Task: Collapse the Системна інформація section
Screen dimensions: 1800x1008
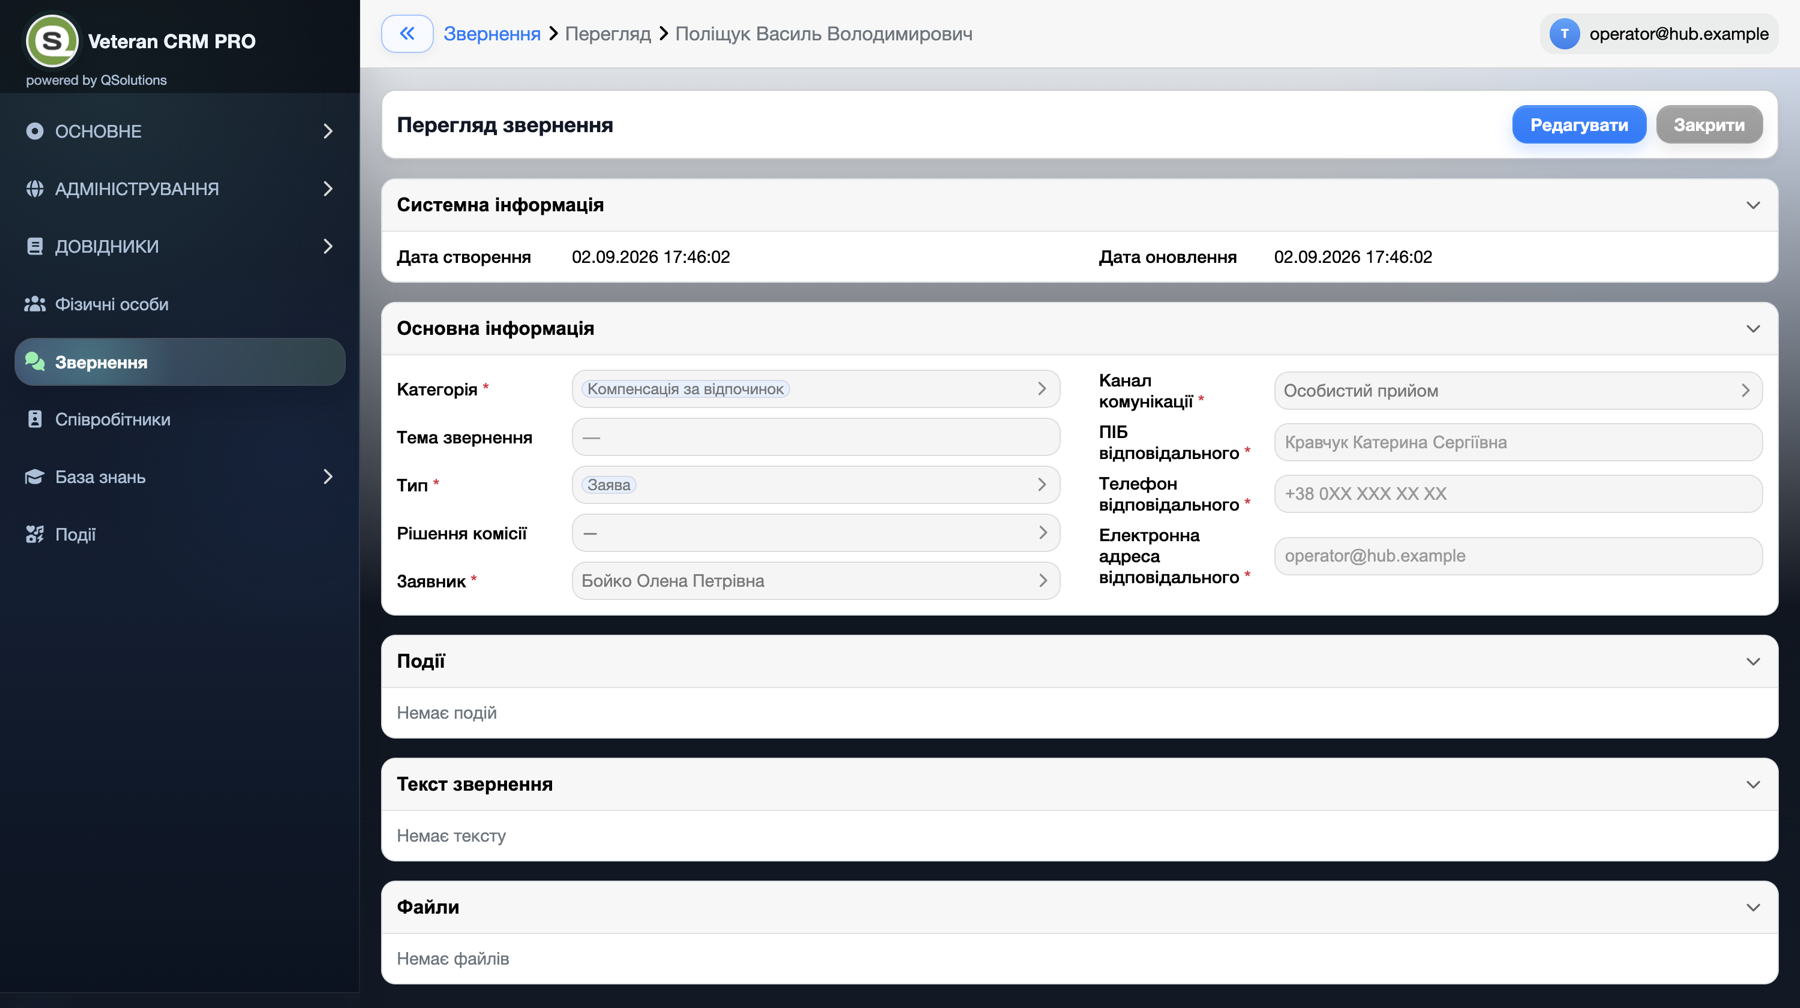Action: 1753,205
